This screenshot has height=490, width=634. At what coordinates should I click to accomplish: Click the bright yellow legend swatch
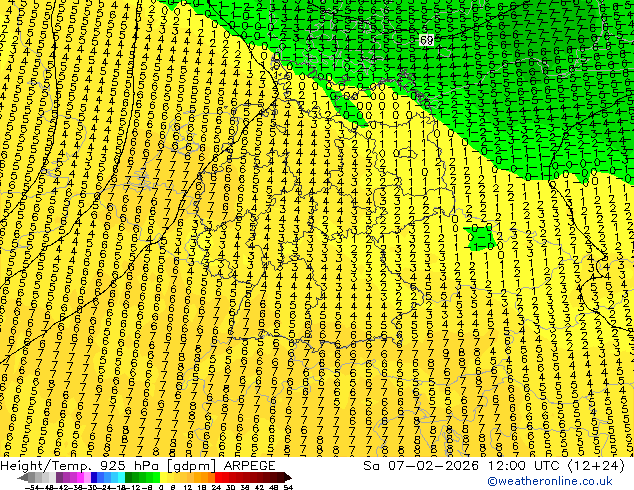(x=163, y=477)
